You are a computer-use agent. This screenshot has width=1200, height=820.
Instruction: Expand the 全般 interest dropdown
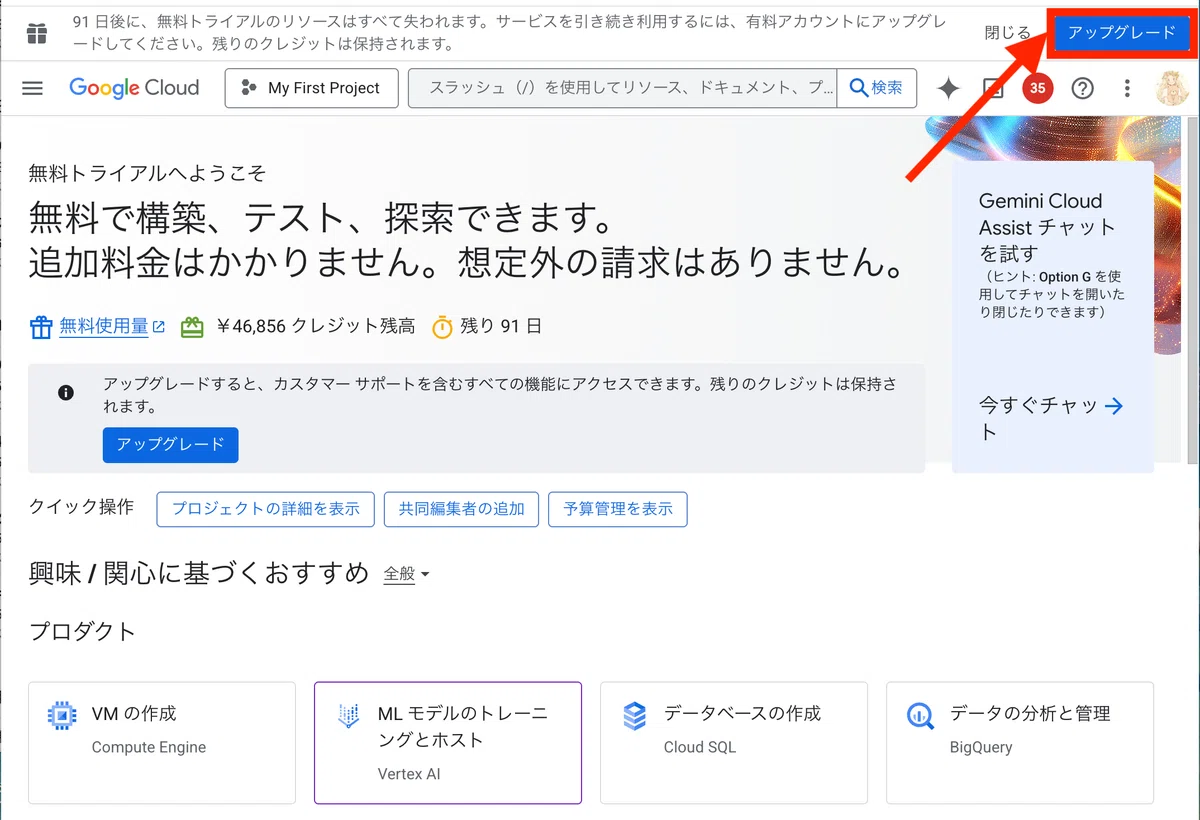point(406,574)
